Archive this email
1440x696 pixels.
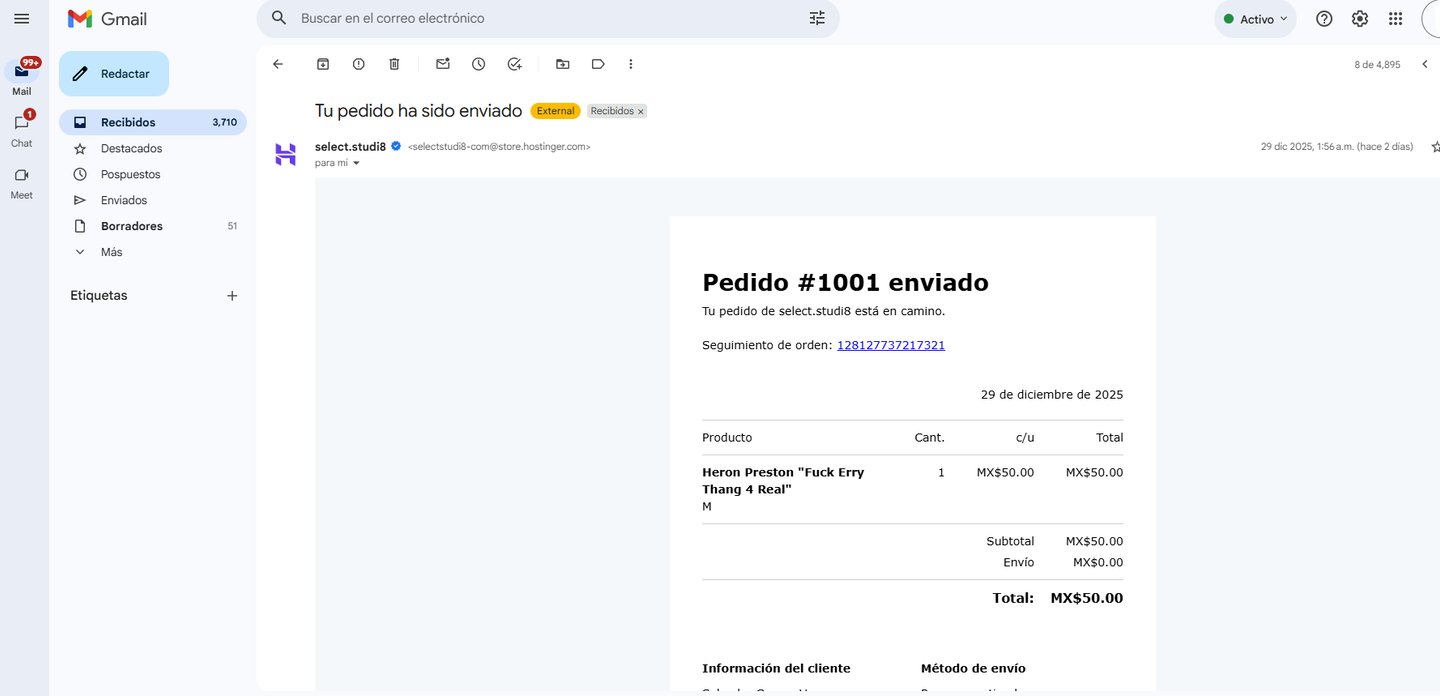[323, 64]
